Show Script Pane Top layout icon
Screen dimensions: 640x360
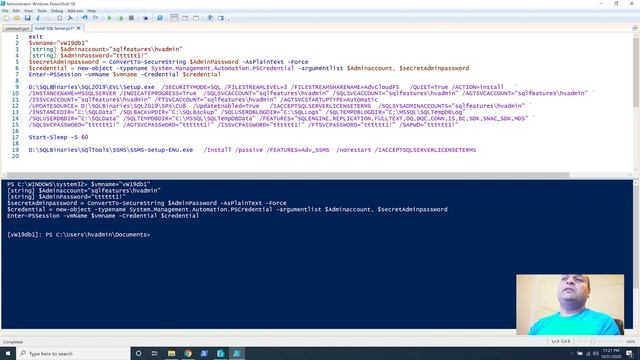(174, 18)
